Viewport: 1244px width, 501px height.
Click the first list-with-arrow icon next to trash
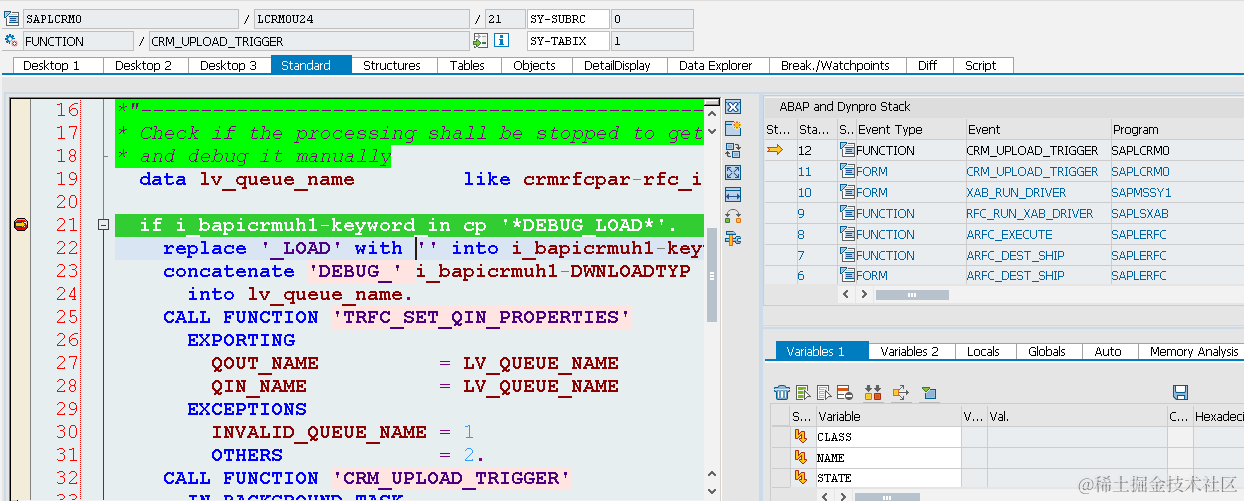tap(803, 393)
